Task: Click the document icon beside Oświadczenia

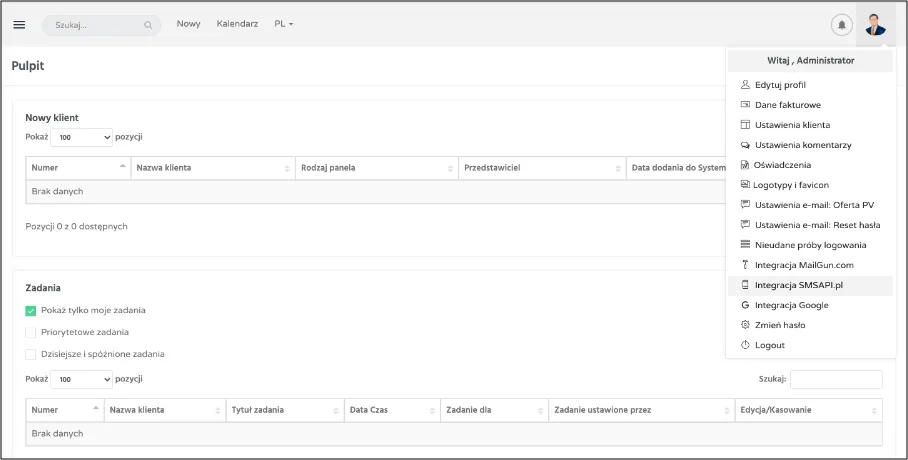Action: coord(745,165)
